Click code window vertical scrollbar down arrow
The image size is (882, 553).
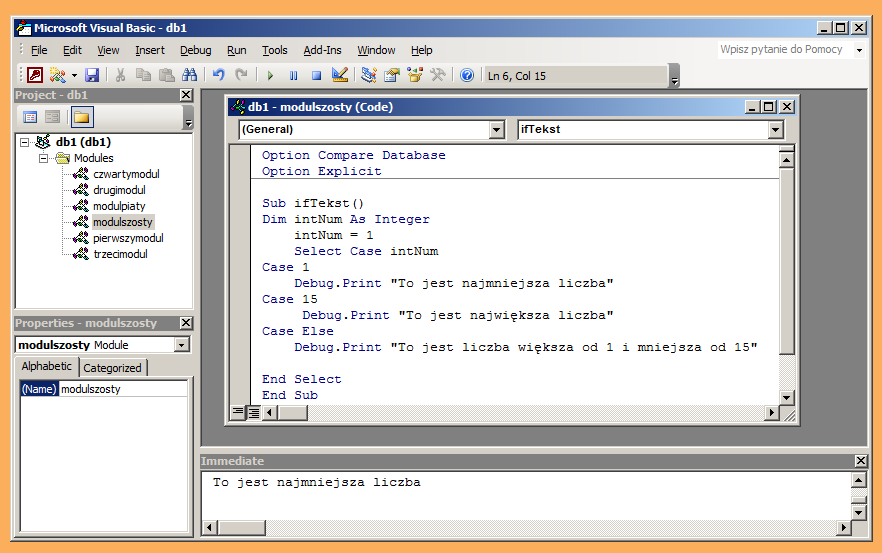coord(786,397)
